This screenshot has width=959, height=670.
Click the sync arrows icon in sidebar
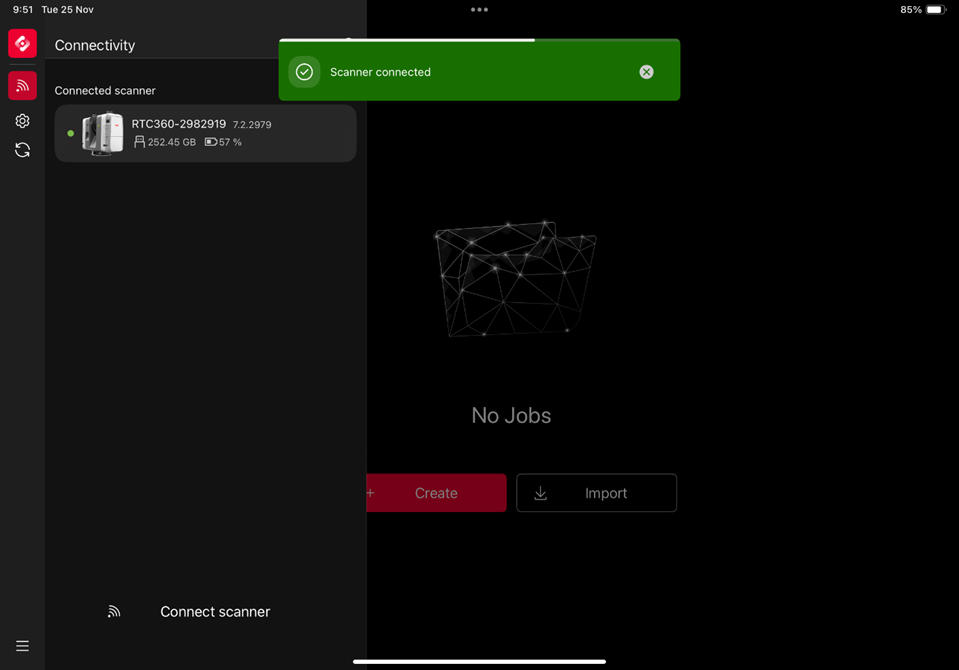click(x=22, y=150)
